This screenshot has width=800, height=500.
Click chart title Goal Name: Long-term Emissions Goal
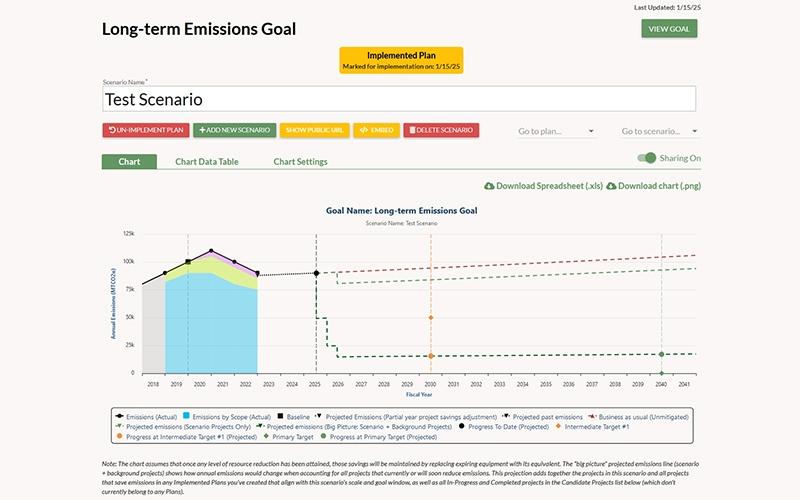coord(402,210)
